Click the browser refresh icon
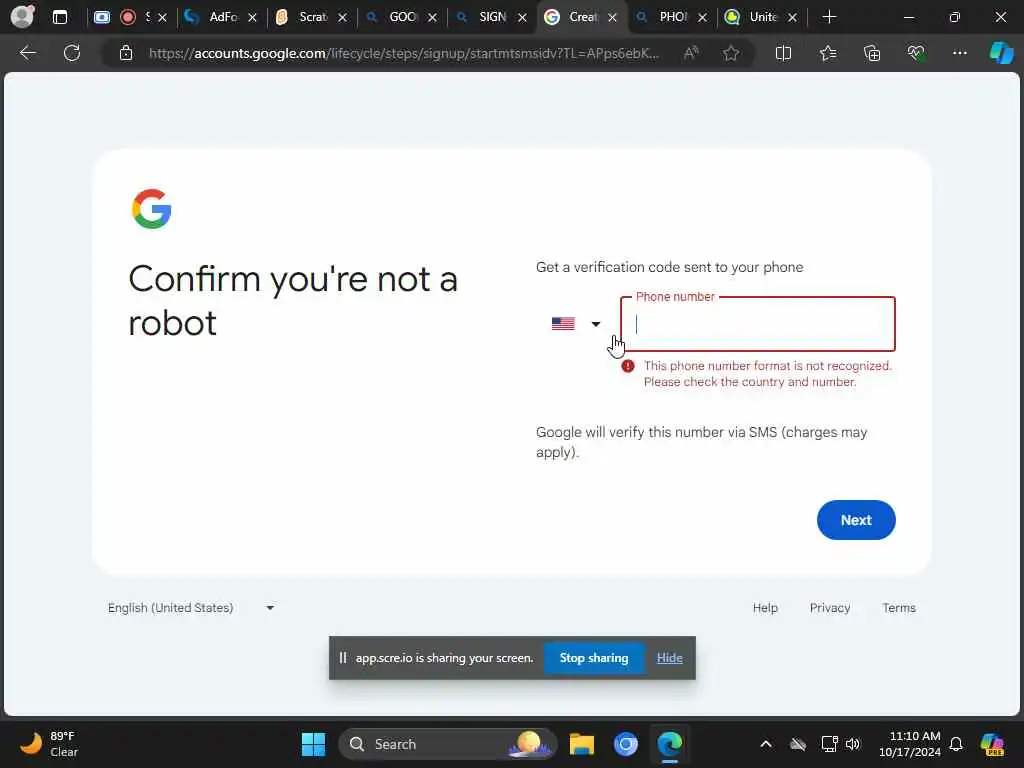The image size is (1024, 768). (72, 53)
